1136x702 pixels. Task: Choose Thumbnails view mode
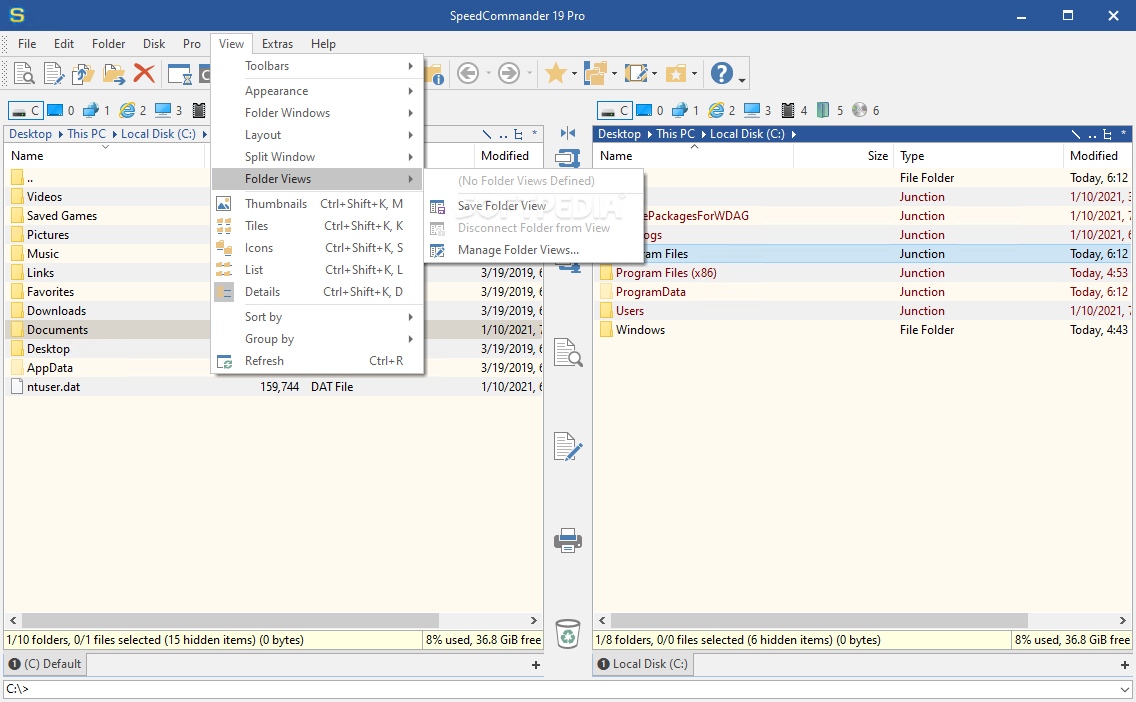[317, 204]
